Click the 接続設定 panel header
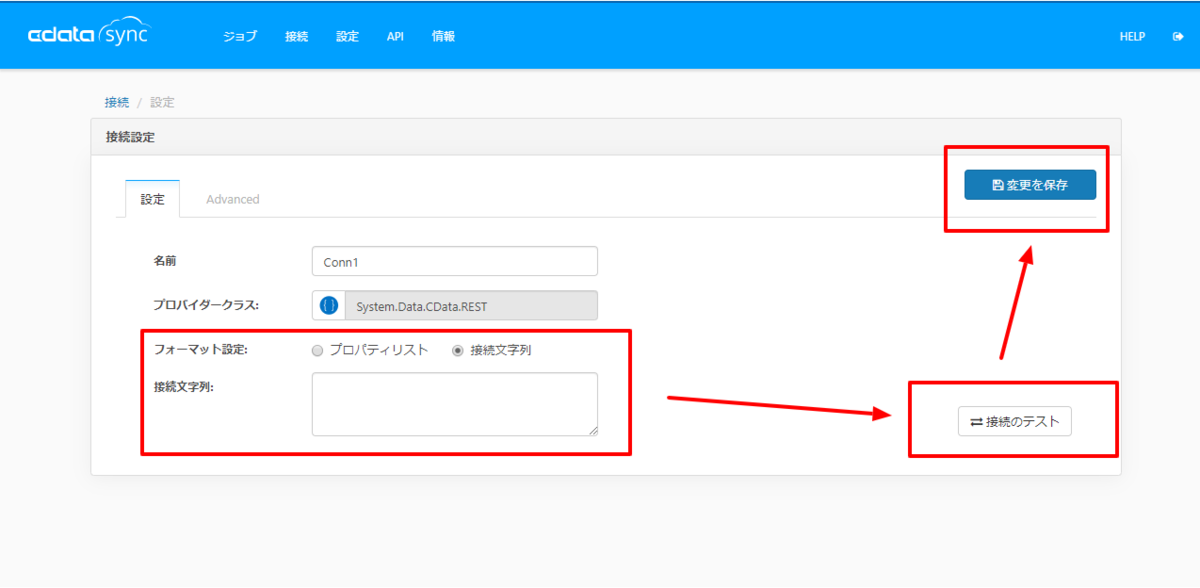Viewport: 1200px width, 588px height. pyautogui.click(x=606, y=137)
